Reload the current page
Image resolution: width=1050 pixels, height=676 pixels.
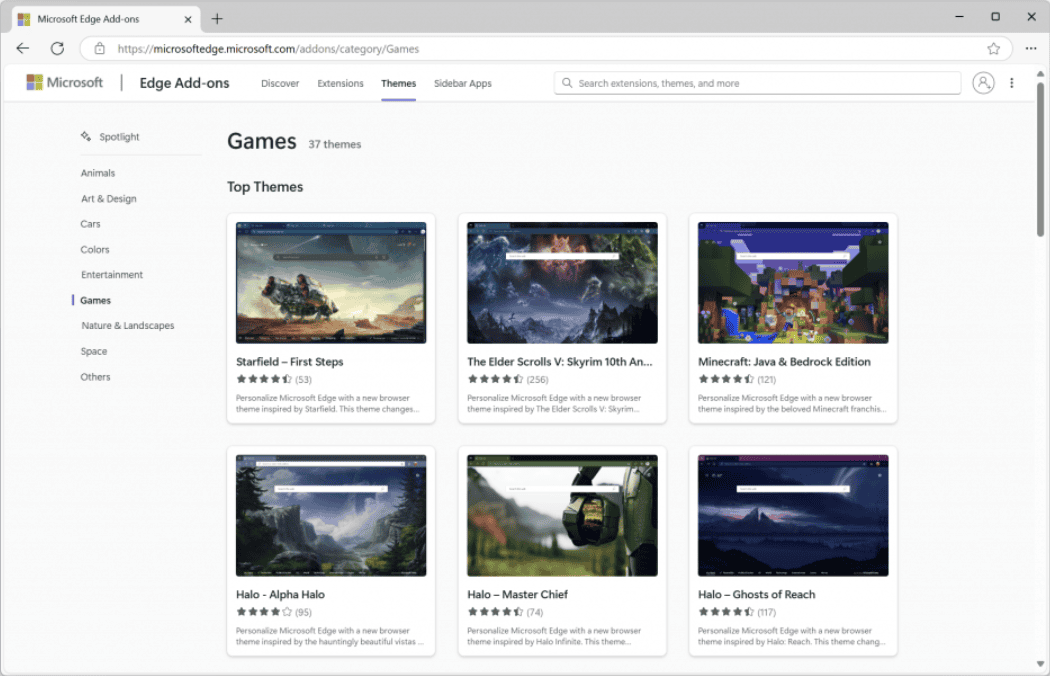pyautogui.click(x=58, y=48)
